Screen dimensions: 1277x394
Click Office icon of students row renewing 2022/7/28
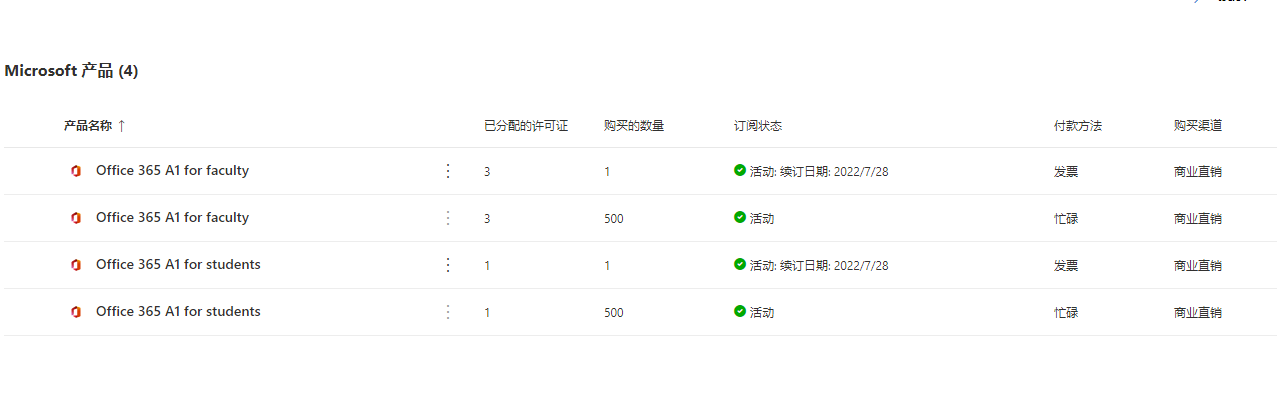[x=75, y=265]
